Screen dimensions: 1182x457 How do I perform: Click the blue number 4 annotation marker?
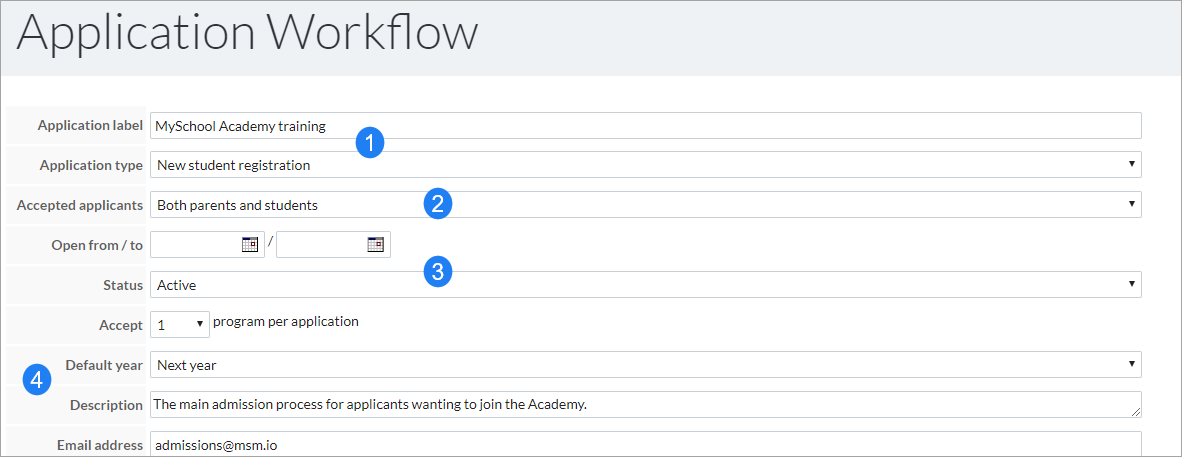click(36, 379)
